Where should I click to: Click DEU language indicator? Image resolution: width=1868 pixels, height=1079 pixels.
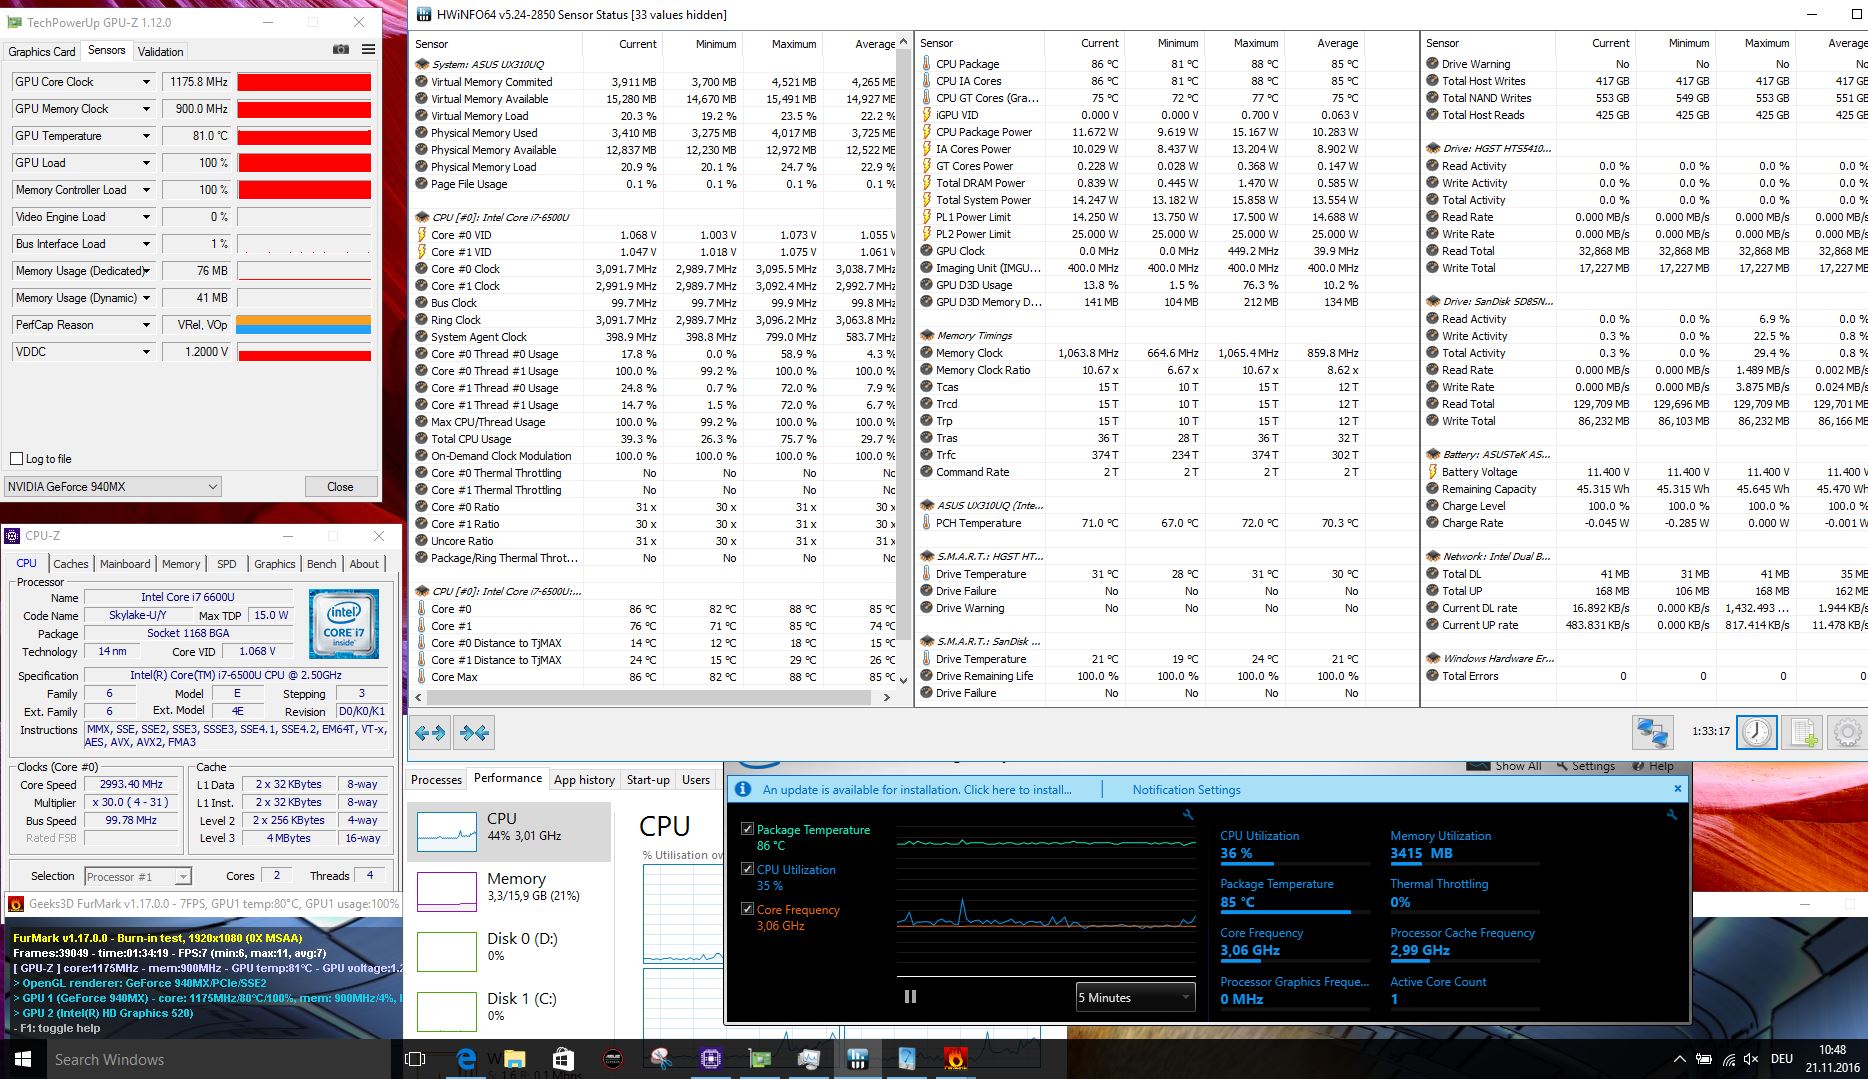1782,1059
